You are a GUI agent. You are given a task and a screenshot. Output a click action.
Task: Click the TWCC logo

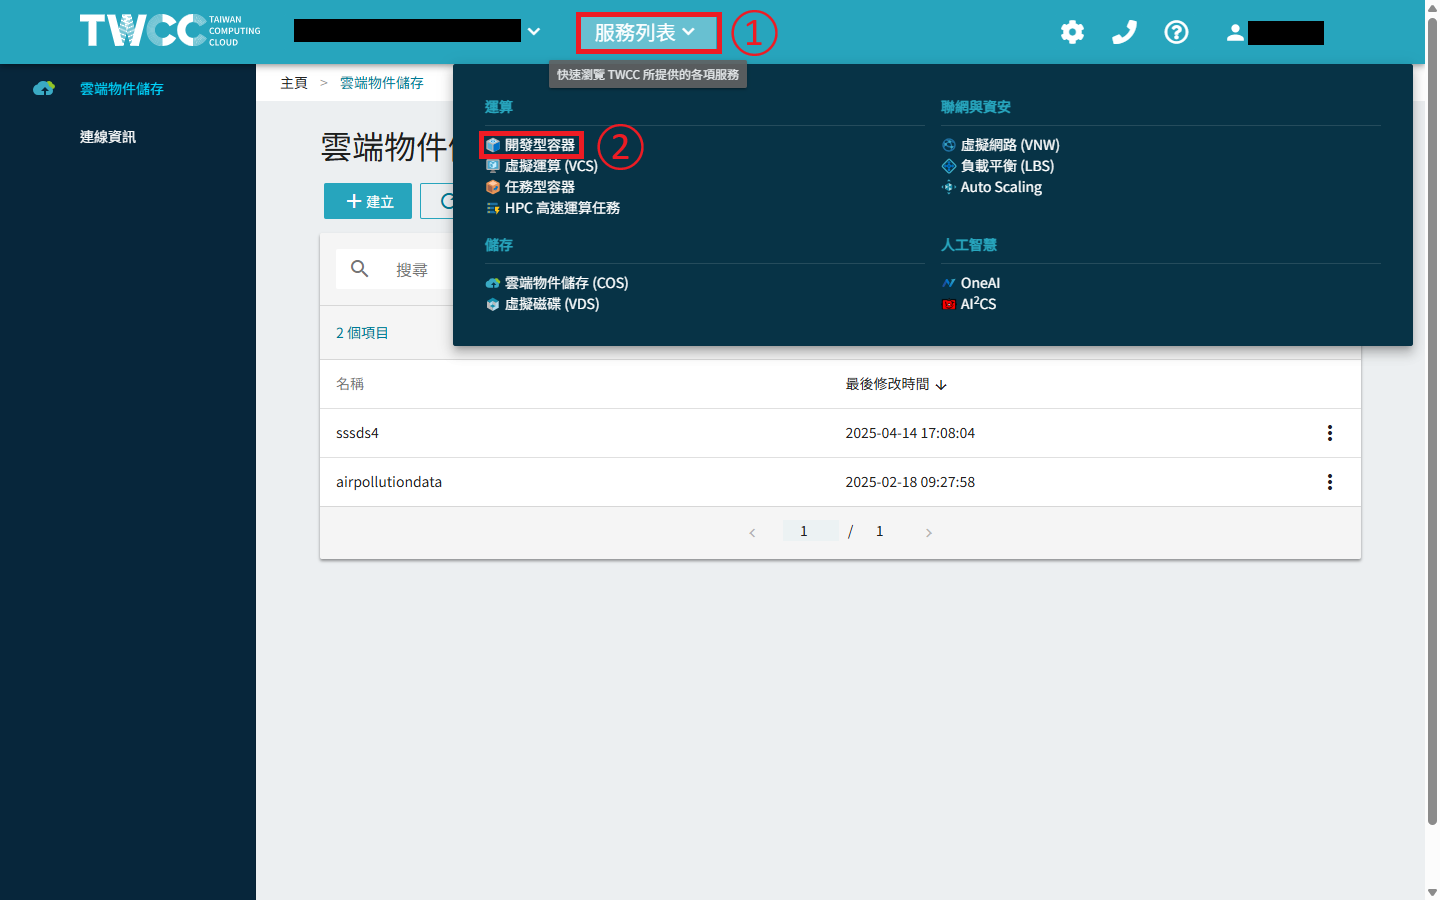click(170, 31)
